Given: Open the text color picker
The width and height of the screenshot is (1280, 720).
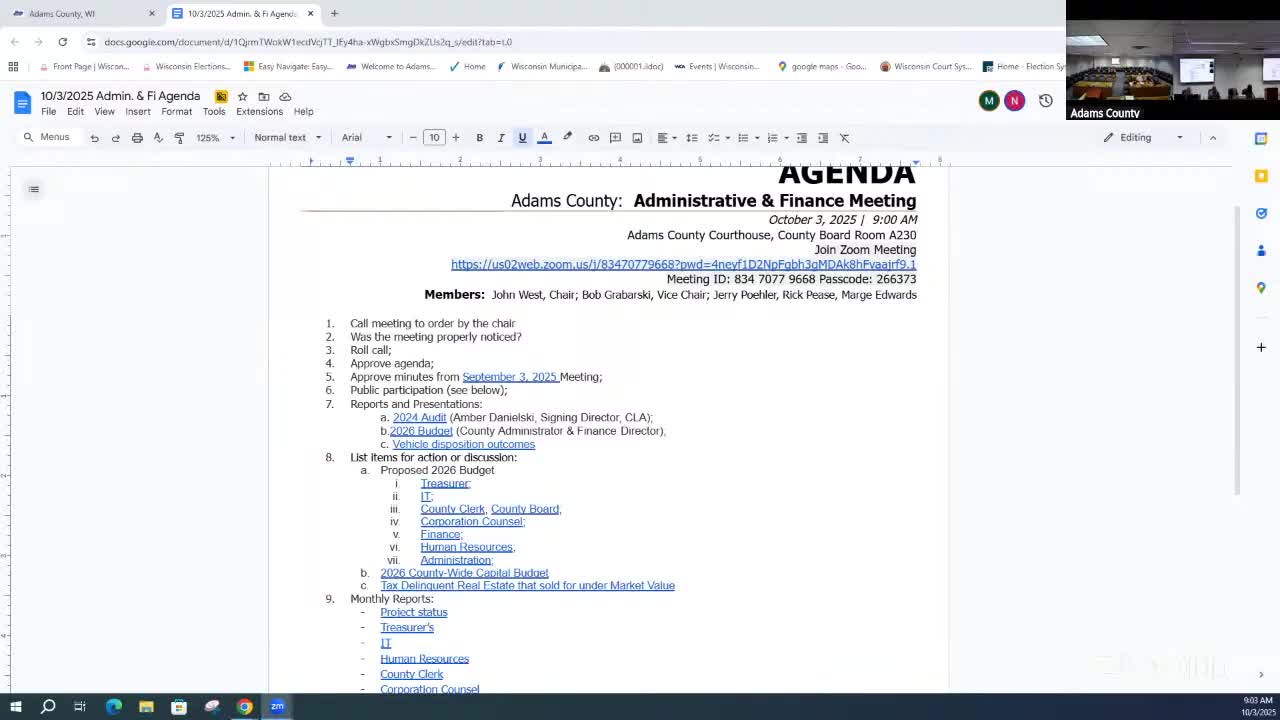Looking at the screenshot, I should (544, 138).
